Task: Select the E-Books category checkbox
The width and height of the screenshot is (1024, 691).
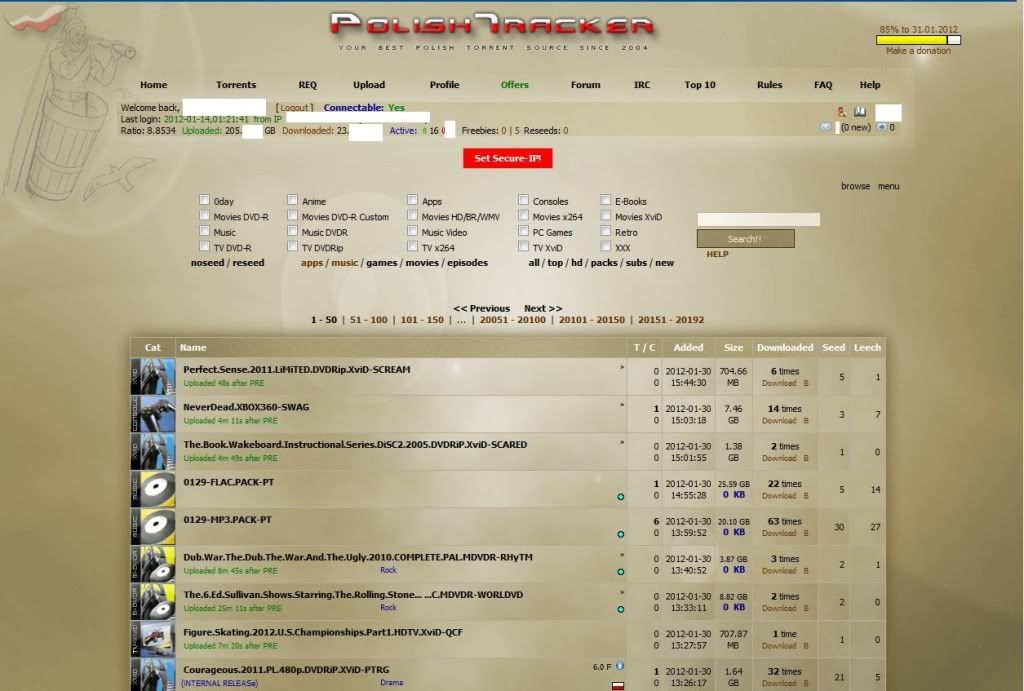Action: pyautogui.click(x=606, y=200)
